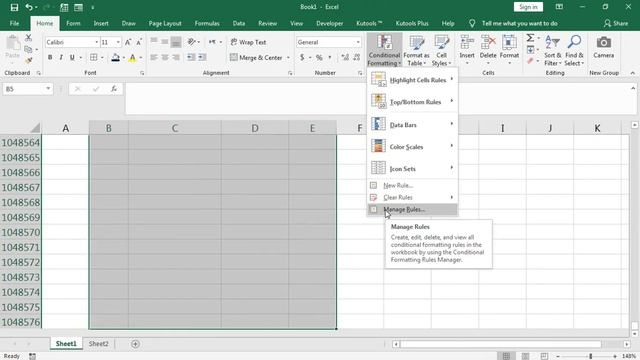Image resolution: width=640 pixels, height=360 pixels.
Task: Expand Top/Bottom Rules submenu
Action: [412, 102]
